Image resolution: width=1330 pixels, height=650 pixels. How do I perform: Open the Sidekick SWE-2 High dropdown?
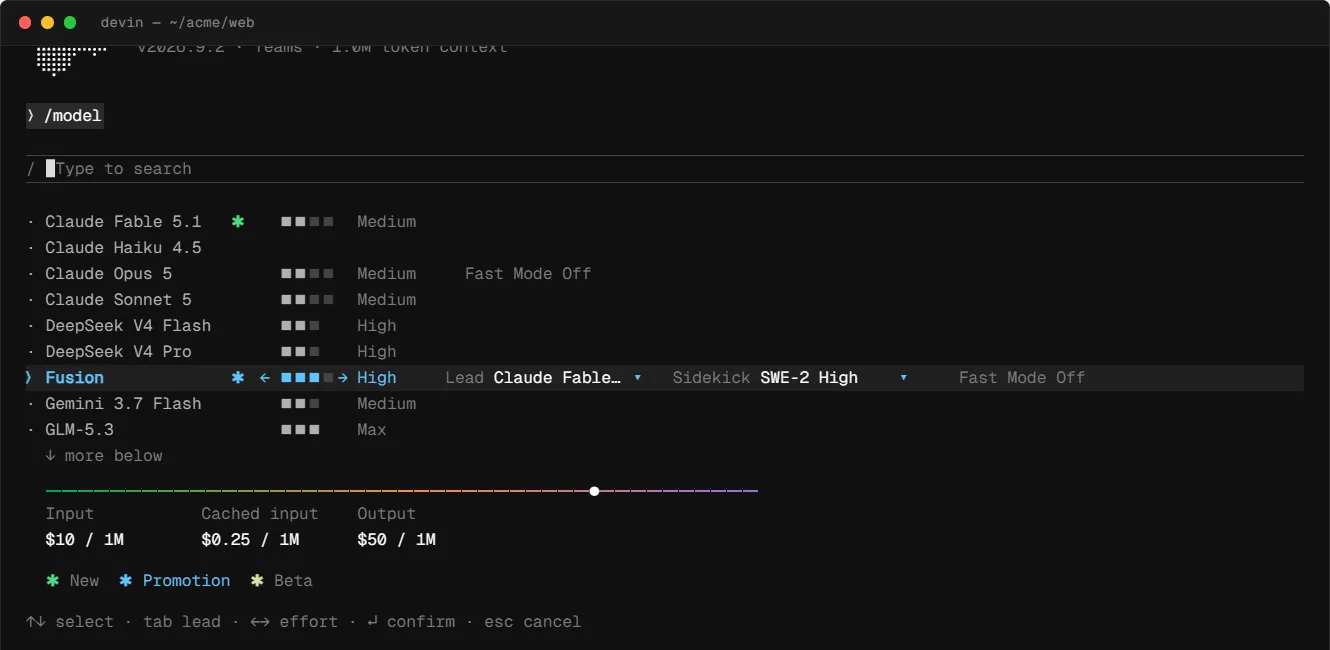[x=790, y=377]
